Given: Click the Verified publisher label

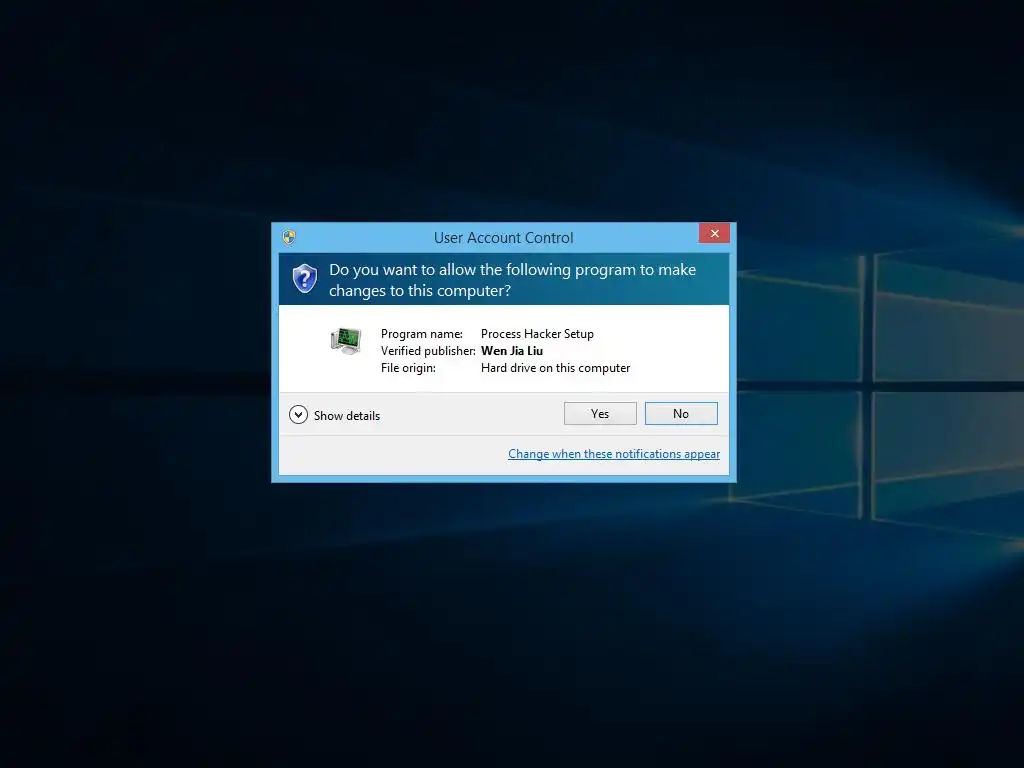Looking at the screenshot, I should 428,351.
